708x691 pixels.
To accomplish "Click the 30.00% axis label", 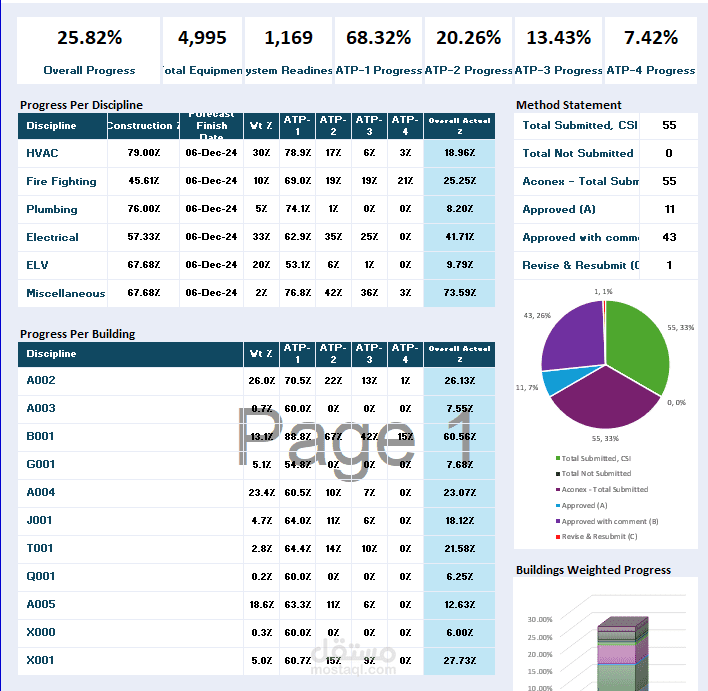I will (540, 620).
